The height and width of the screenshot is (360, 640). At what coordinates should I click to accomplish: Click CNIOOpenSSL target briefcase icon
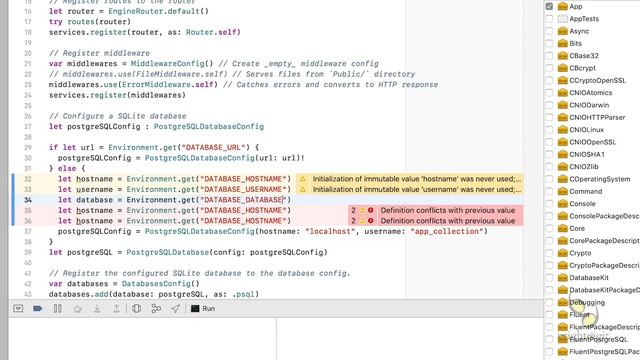[x=563, y=142]
